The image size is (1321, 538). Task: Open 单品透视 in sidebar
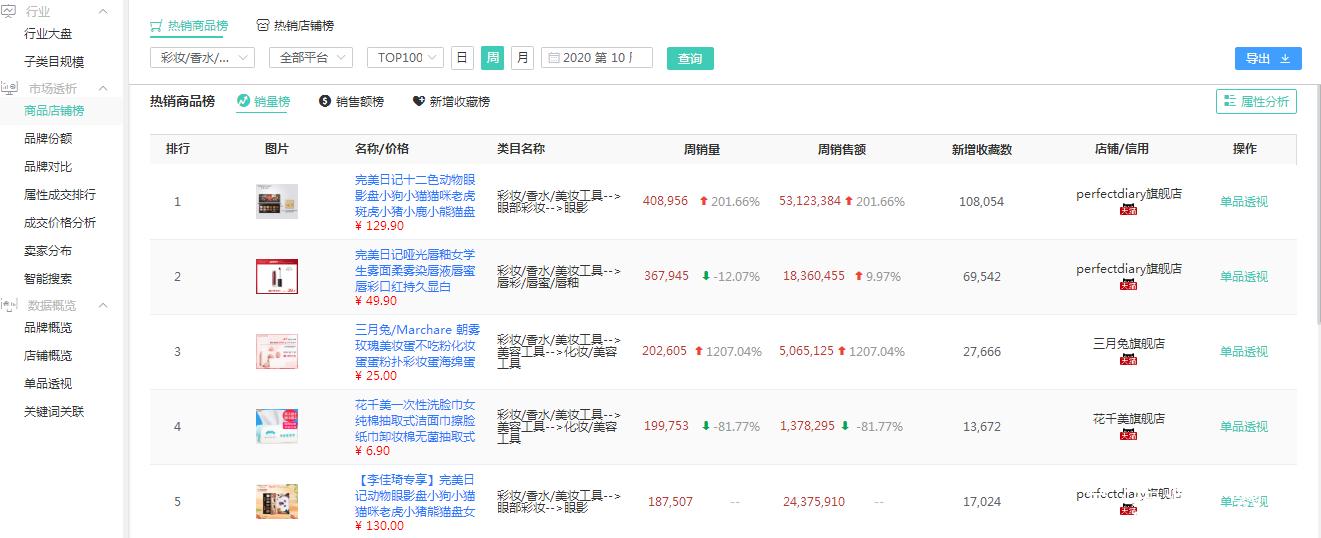click(48, 384)
